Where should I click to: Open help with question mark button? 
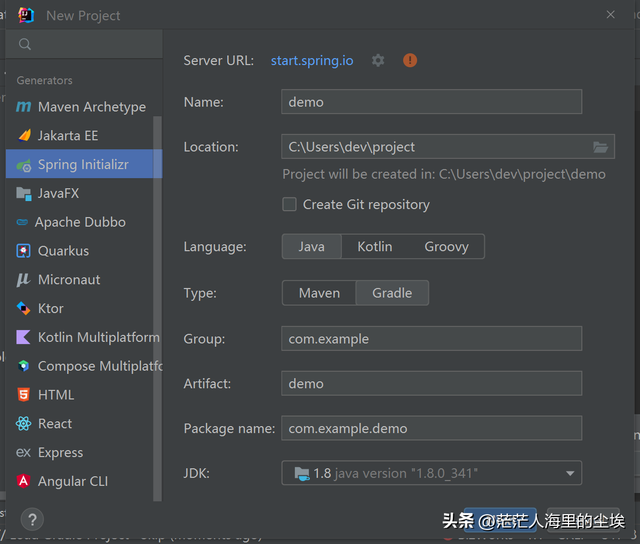pos(32,520)
